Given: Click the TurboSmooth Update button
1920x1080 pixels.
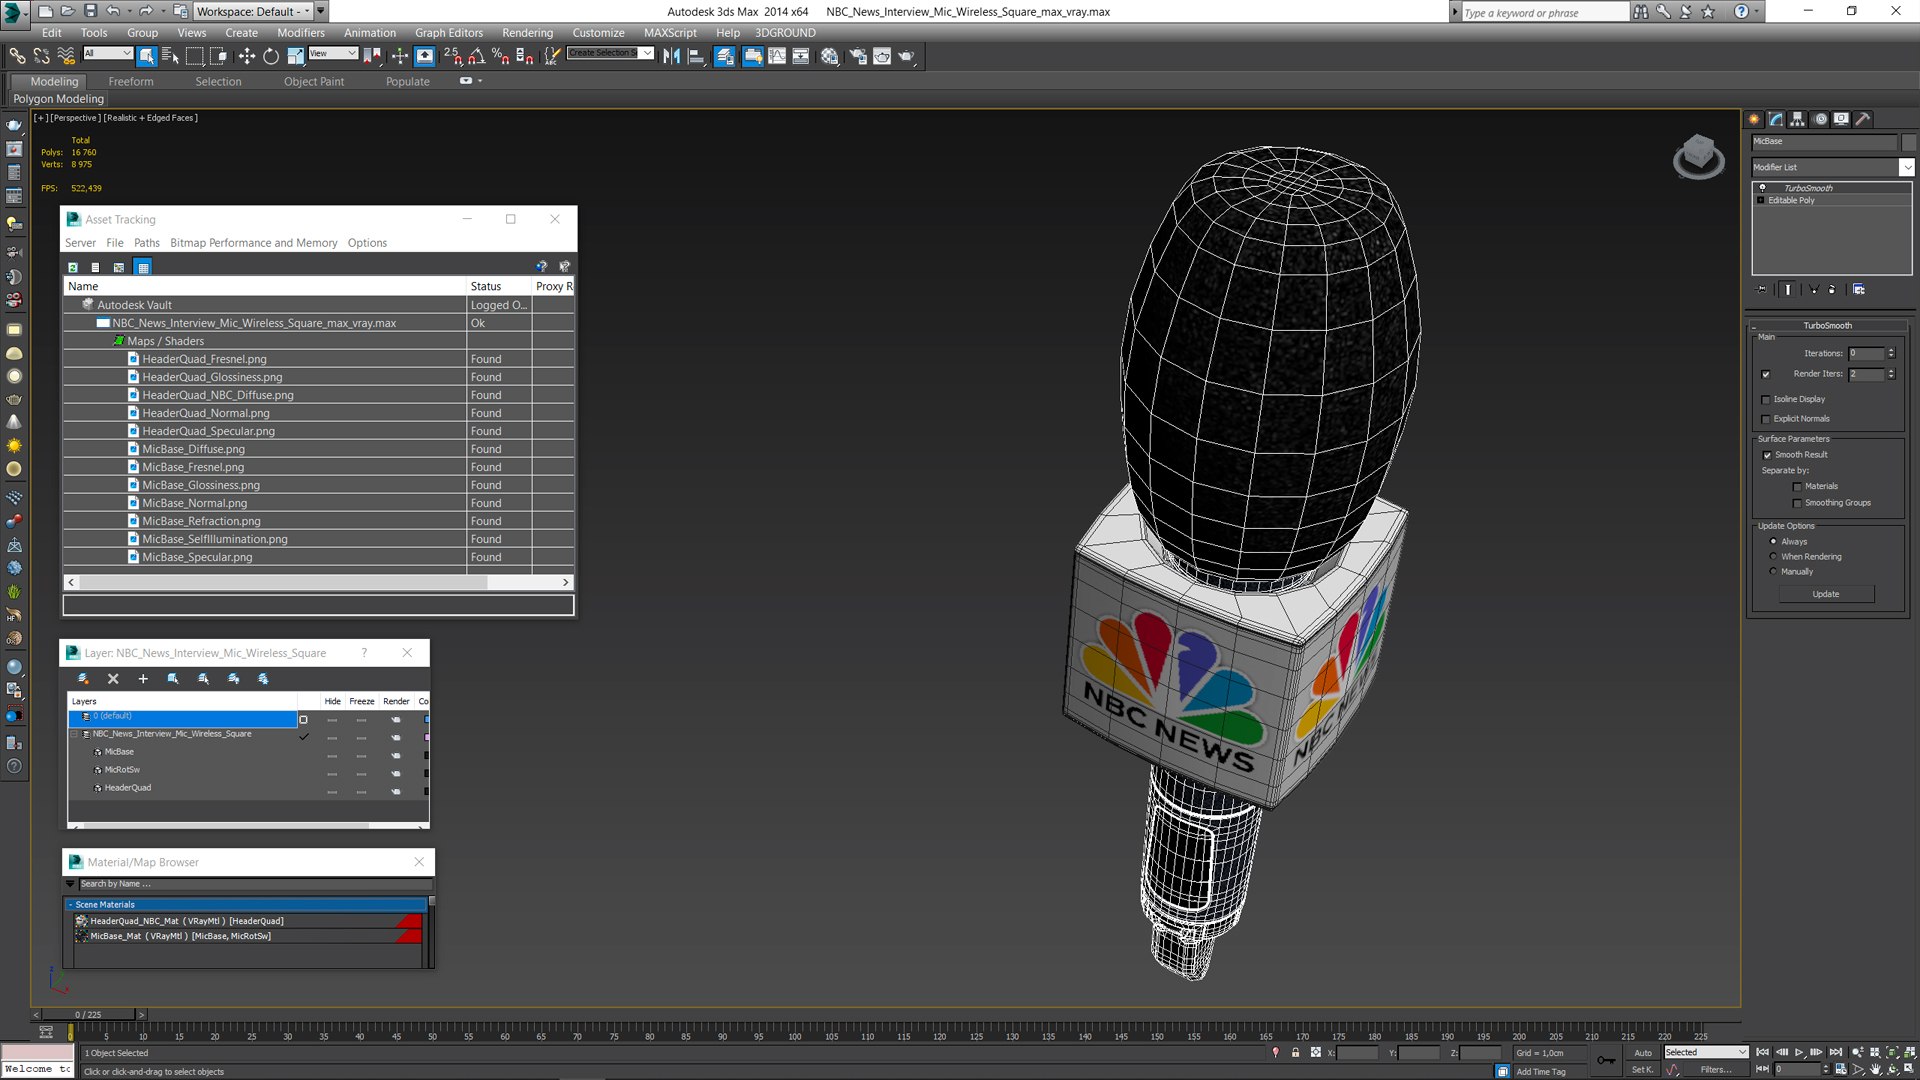Looking at the screenshot, I should tap(1826, 594).
